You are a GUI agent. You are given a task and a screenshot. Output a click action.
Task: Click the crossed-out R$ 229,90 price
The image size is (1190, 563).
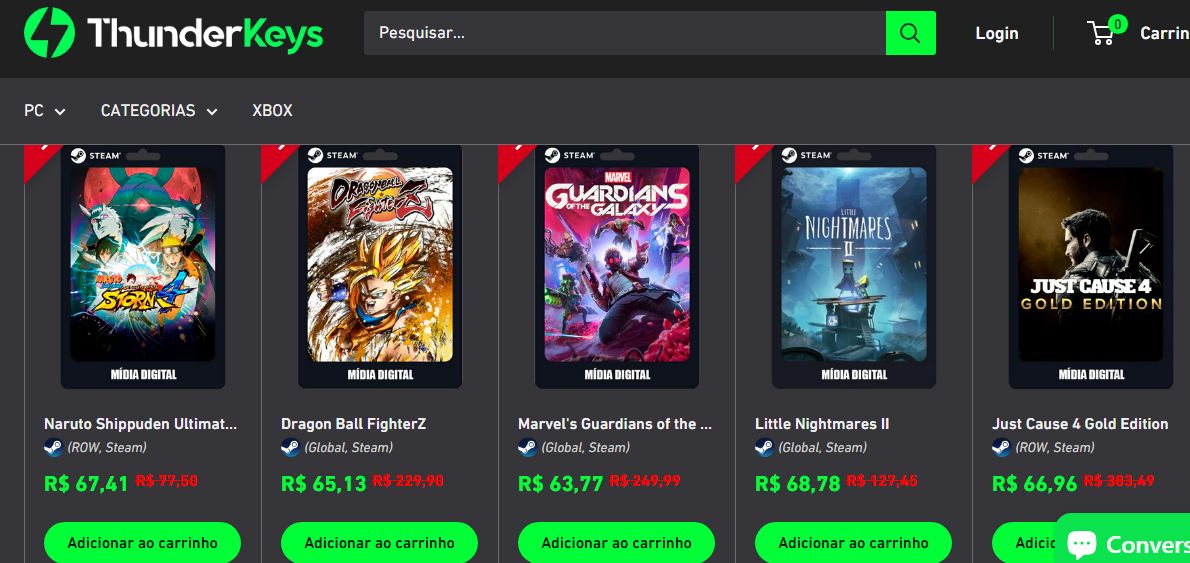[x=408, y=481]
